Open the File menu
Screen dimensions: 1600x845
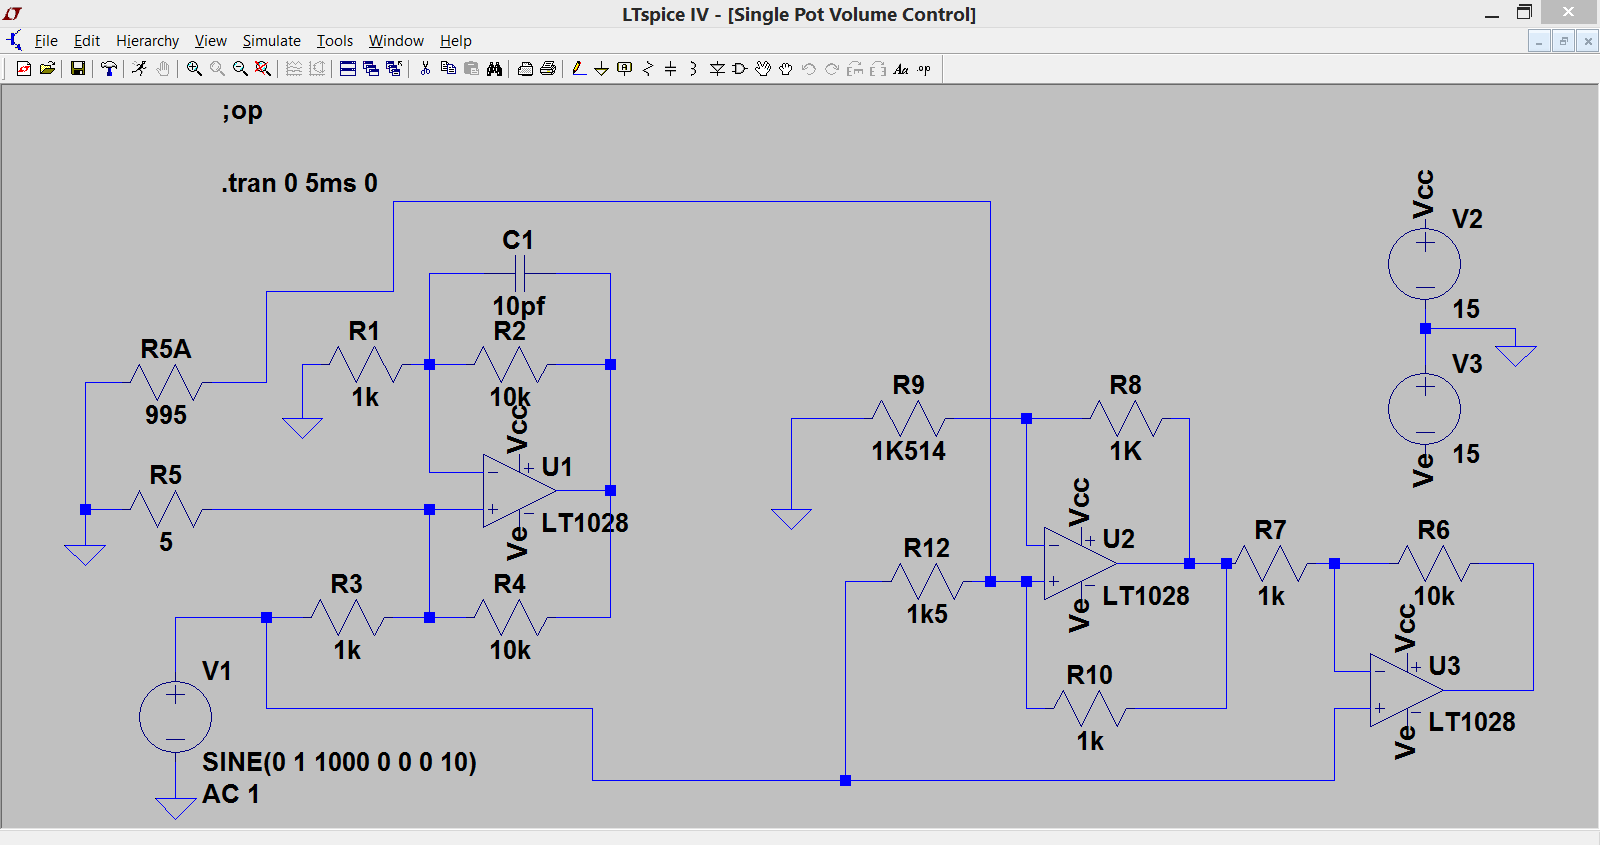coord(46,41)
